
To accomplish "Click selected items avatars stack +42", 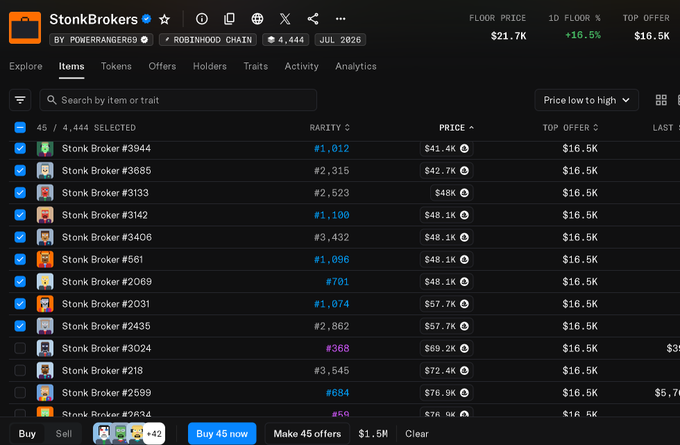I will click(129, 433).
